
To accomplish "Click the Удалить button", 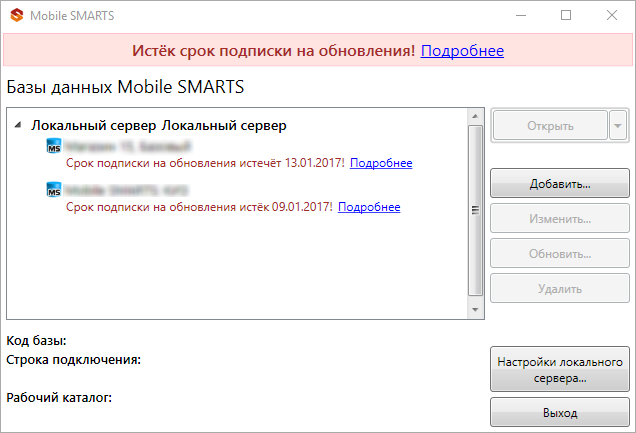I will click(x=560, y=289).
